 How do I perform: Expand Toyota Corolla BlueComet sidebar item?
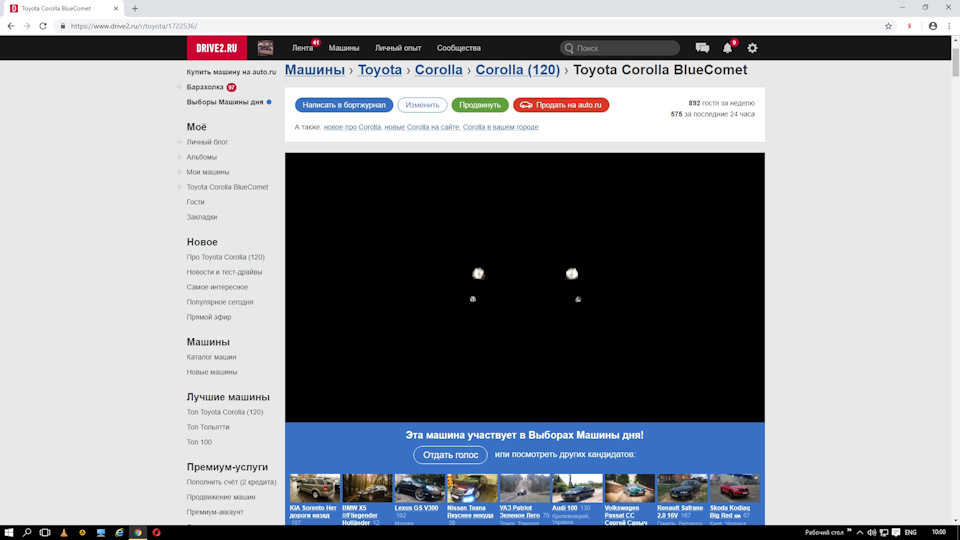tap(179, 187)
